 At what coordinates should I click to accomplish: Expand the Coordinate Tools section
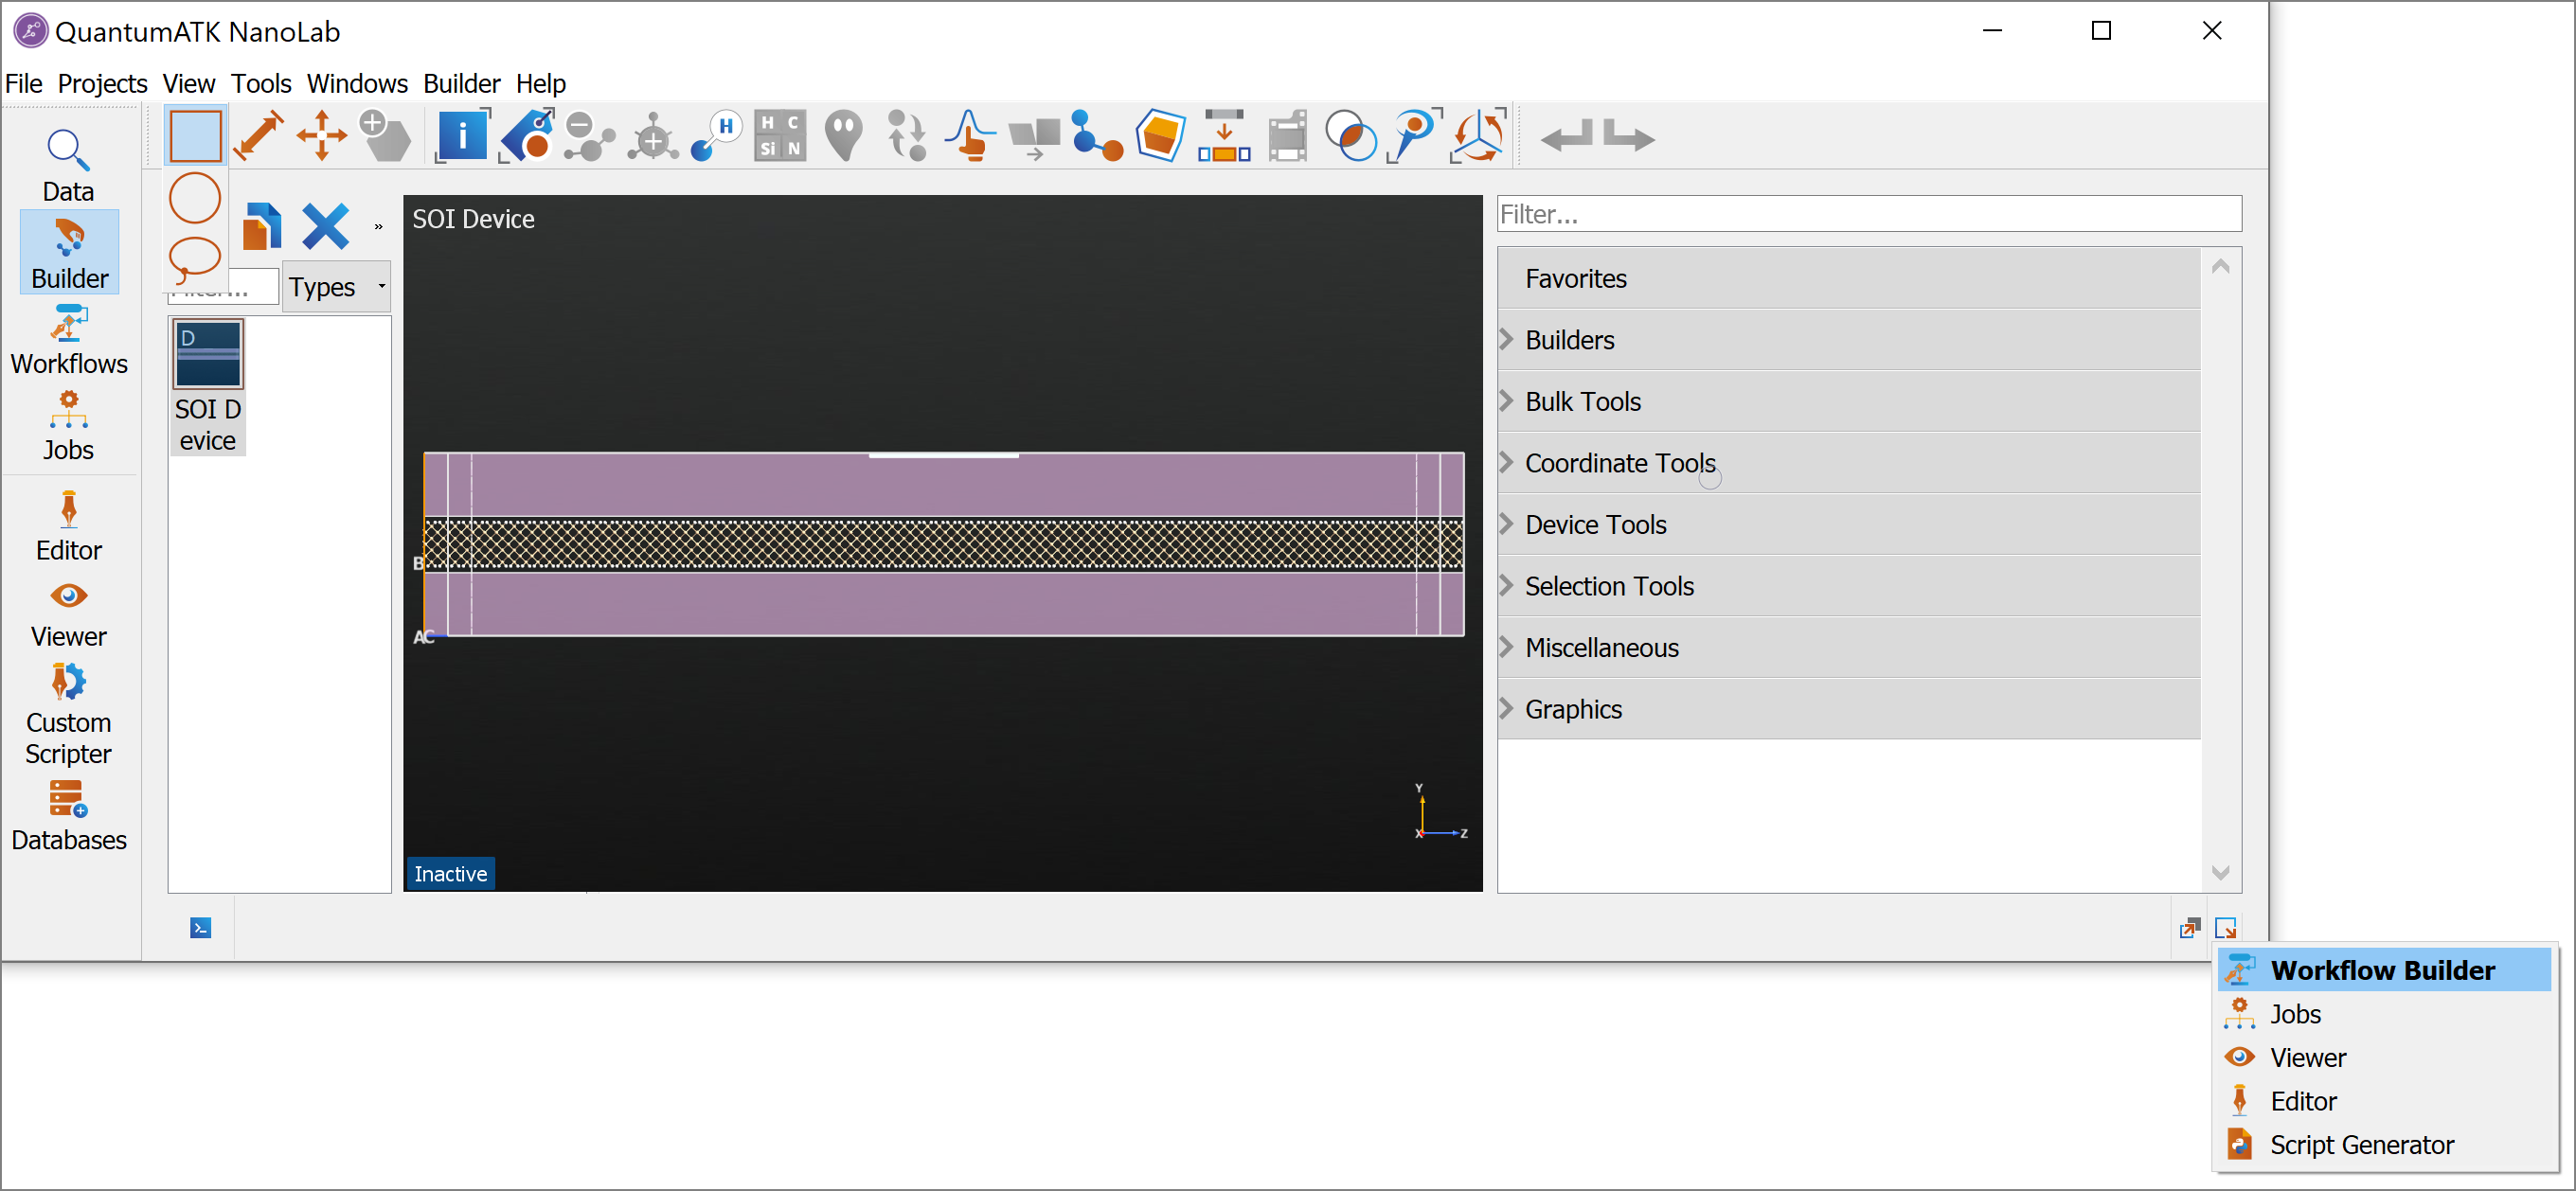1849,463
